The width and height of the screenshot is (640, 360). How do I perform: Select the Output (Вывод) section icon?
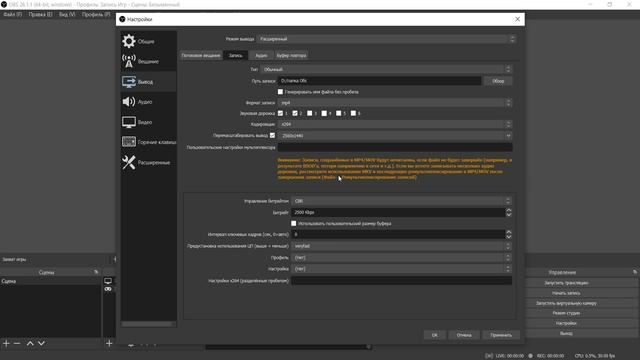pos(129,82)
